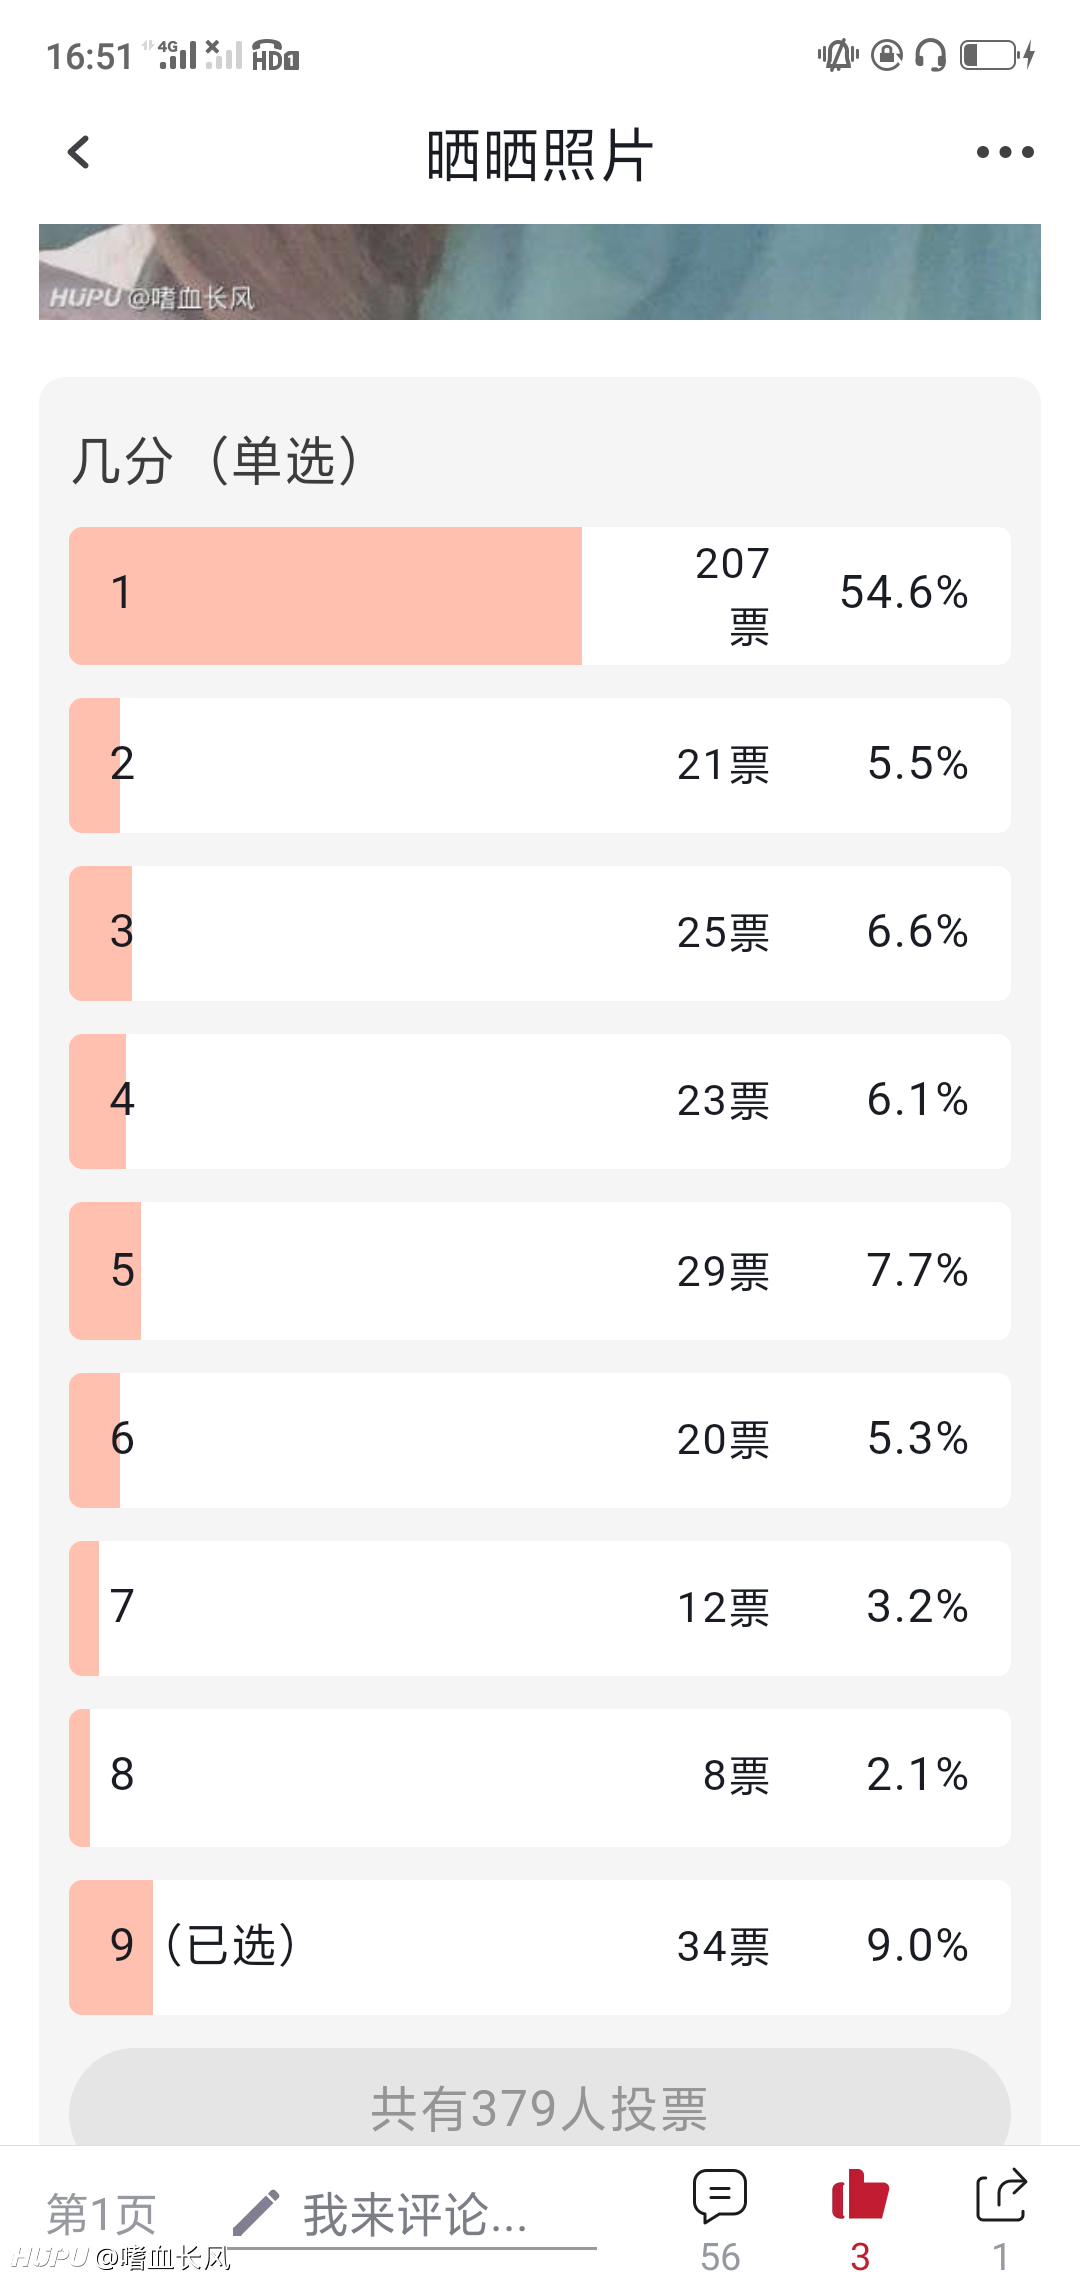Image resolution: width=1080 pixels, height=2280 pixels.
Task: Open the three-dot more options menu
Action: point(1005,152)
